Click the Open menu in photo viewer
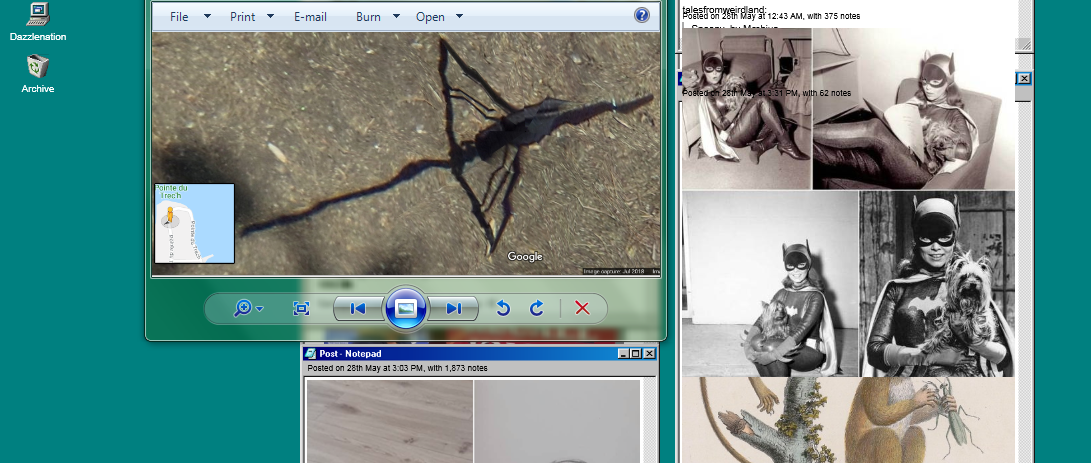 click(x=430, y=17)
